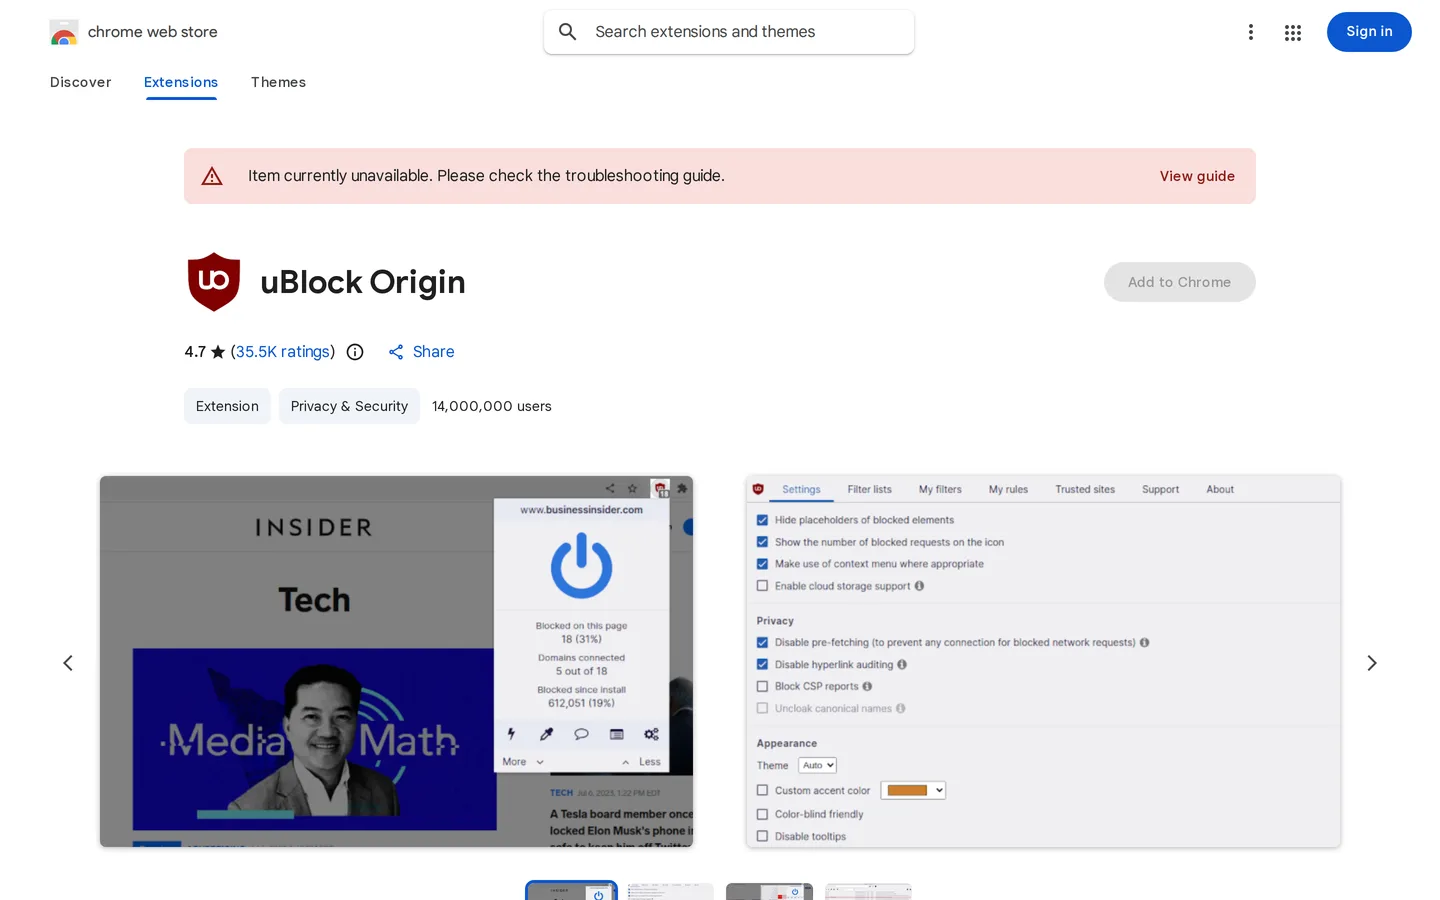Image resolution: width=1440 pixels, height=900 pixels.
Task: Expand More options in popup screenshot
Action: (x=523, y=762)
